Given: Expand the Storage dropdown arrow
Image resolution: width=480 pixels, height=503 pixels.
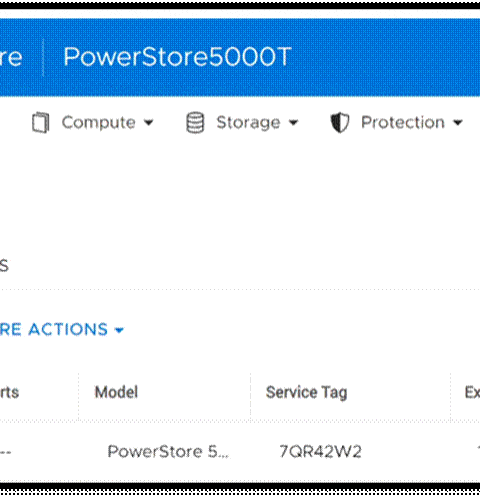Looking at the screenshot, I should pyautogui.click(x=293, y=123).
